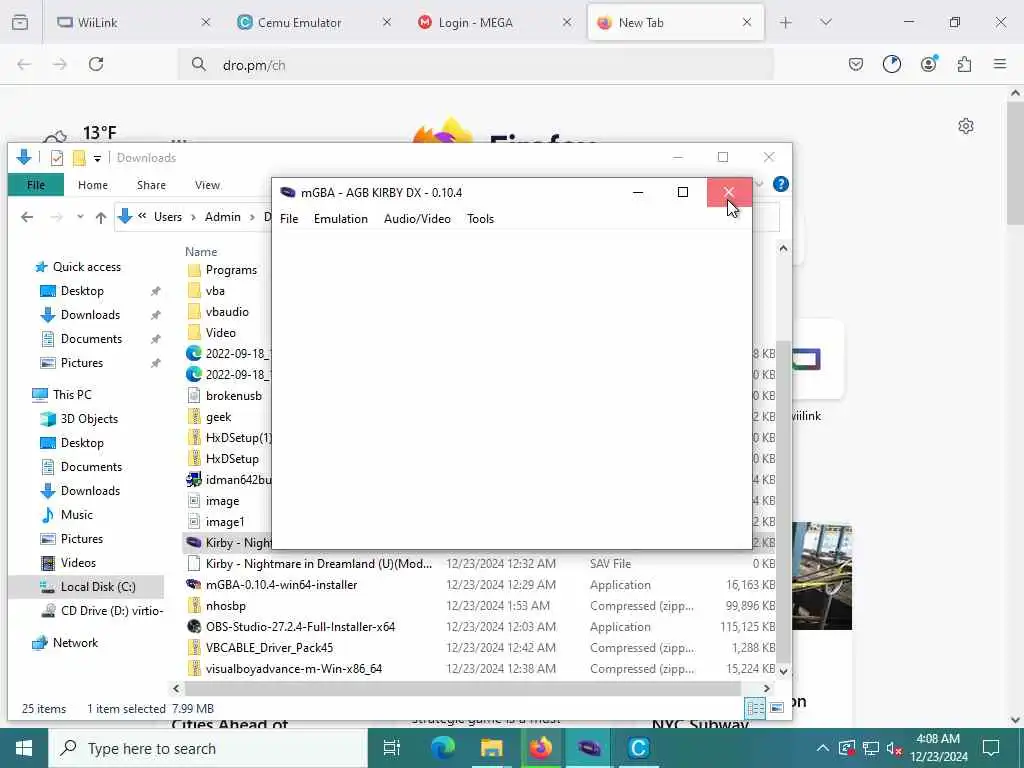Open Task View on the taskbar
This screenshot has height=768, width=1024.
click(391, 748)
